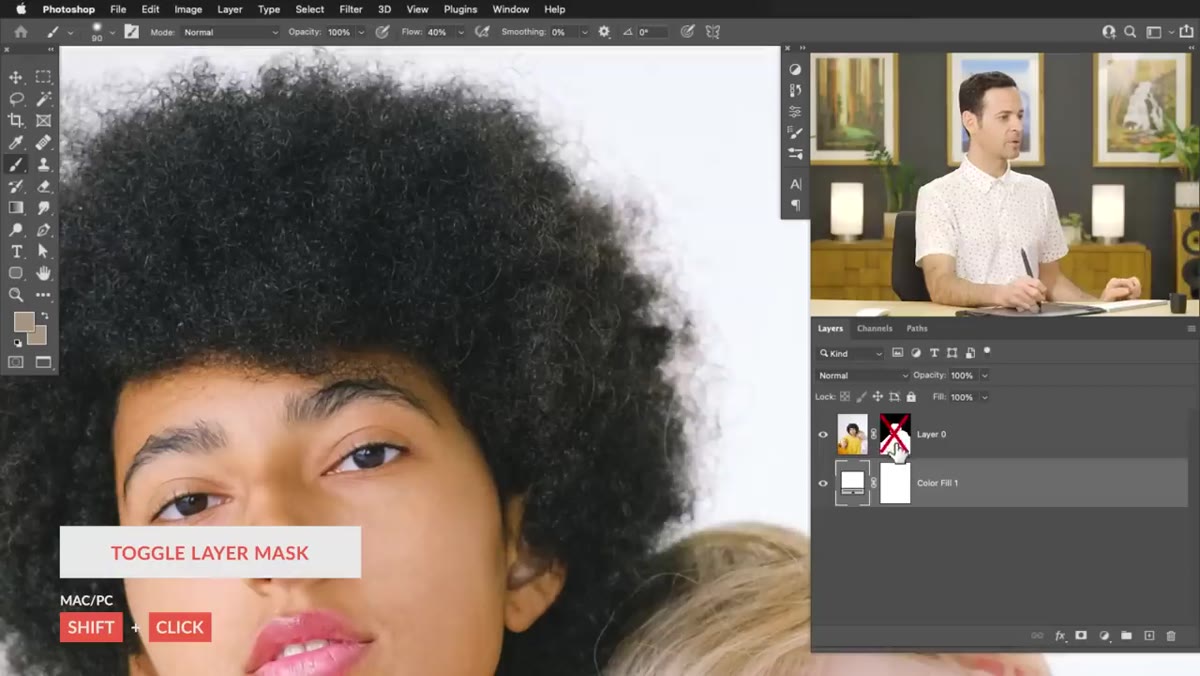Toggle airbrush-style build-up effects
Viewport: 1200px width, 676px height.
pos(483,32)
